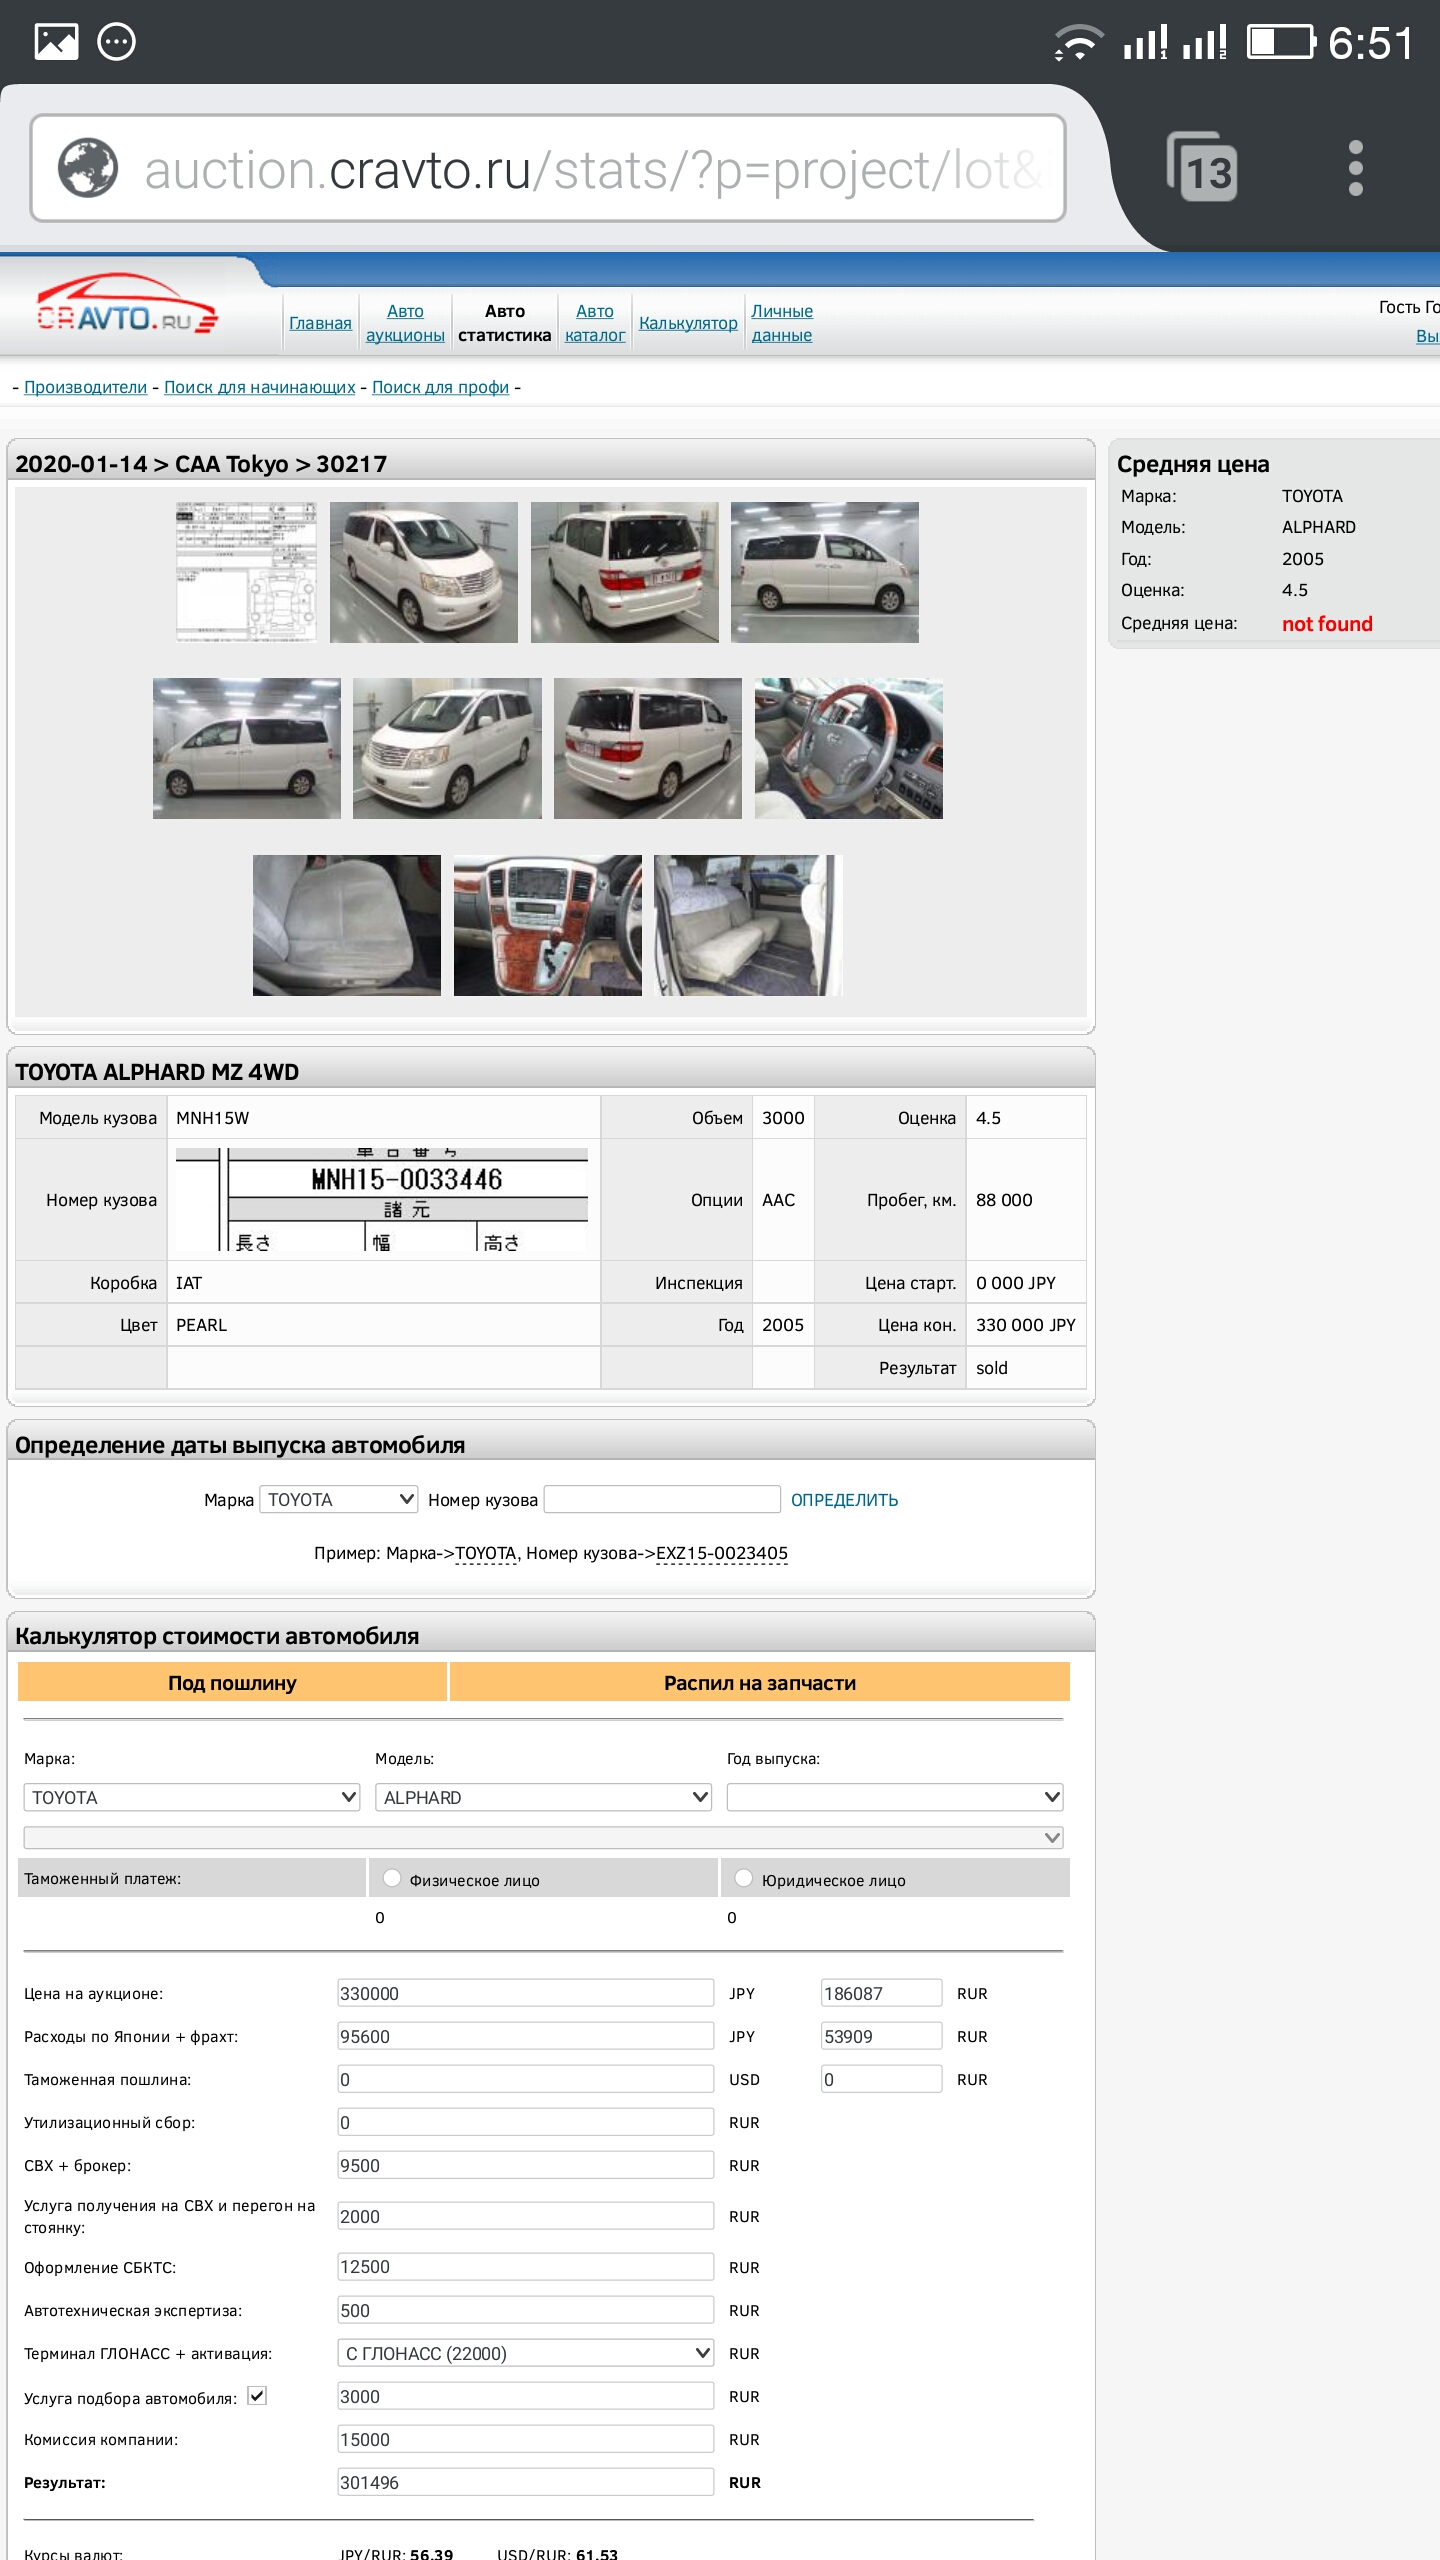Tap the messaging notification icon in status bar
This screenshot has height=2560, width=1440.
117,42
